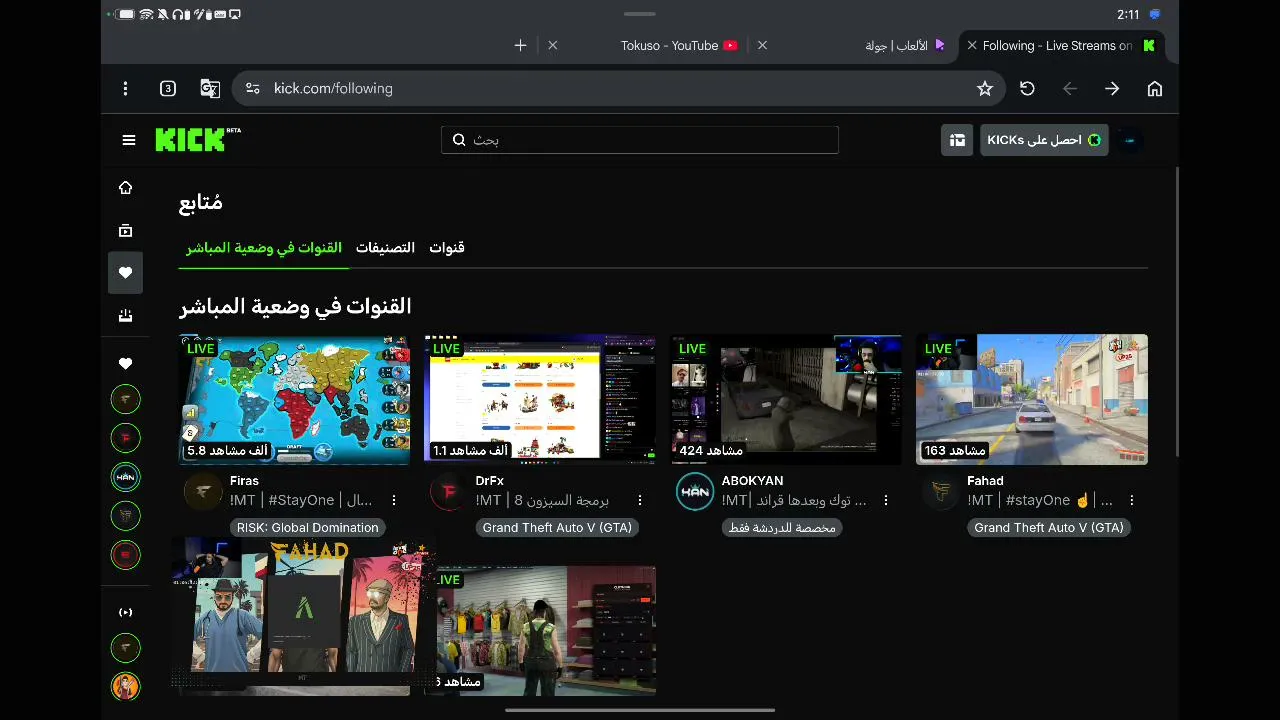Open the Chrome three-dot menu
The height and width of the screenshot is (720, 1280).
point(125,89)
